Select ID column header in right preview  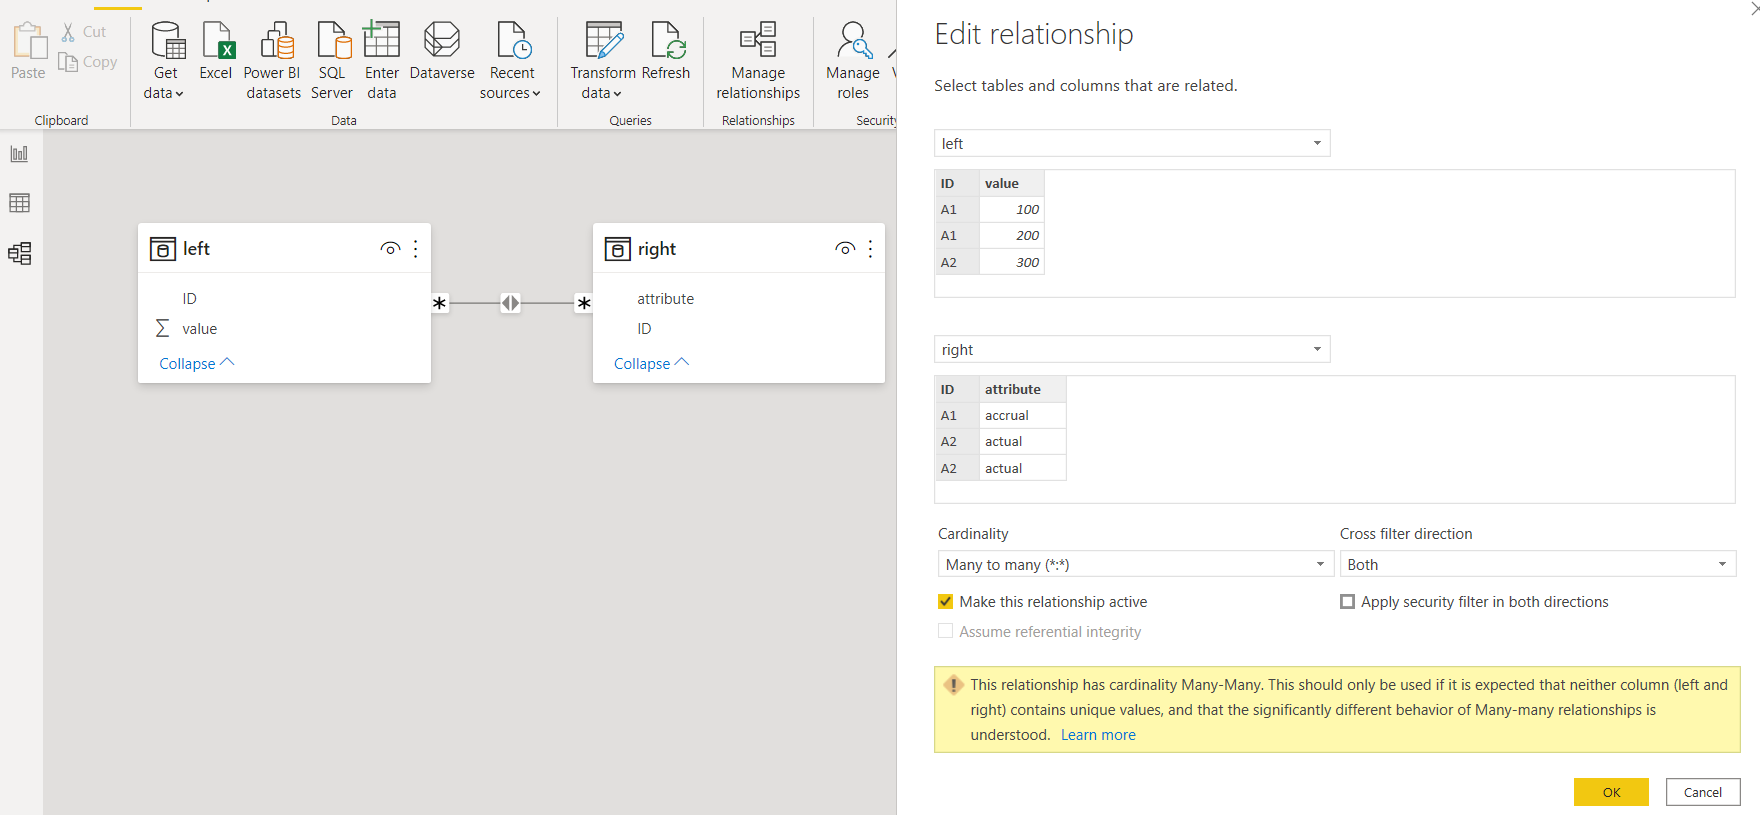click(x=957, y=390)
